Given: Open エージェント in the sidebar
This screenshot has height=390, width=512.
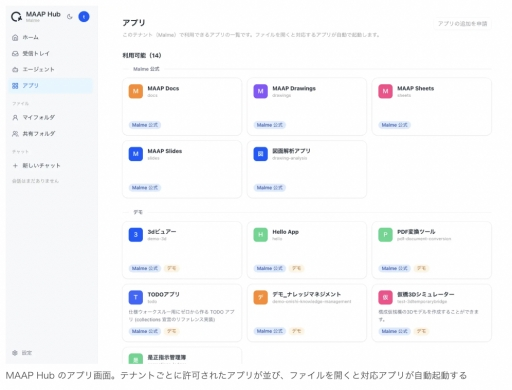Looking at the screenshot, I should point(50,69).
